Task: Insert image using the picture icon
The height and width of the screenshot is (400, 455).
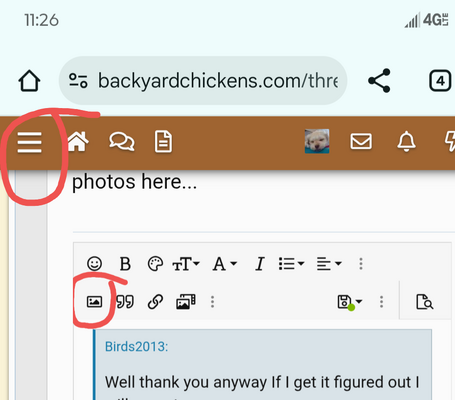Action: (x=94, y=302)
